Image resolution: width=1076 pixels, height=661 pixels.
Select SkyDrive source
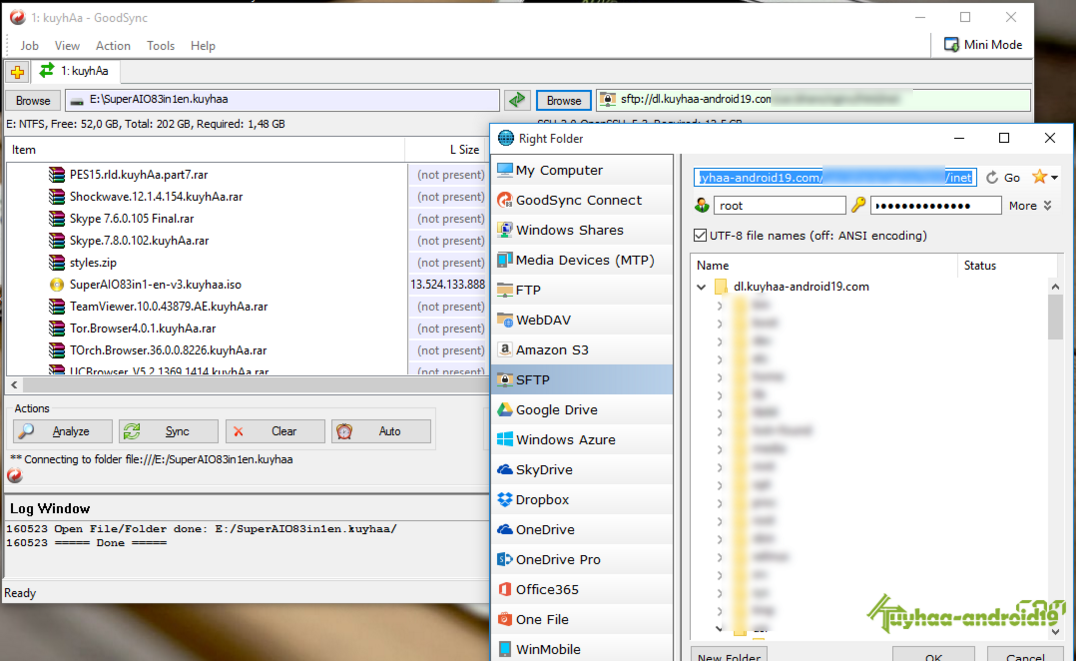click(583, 469)
